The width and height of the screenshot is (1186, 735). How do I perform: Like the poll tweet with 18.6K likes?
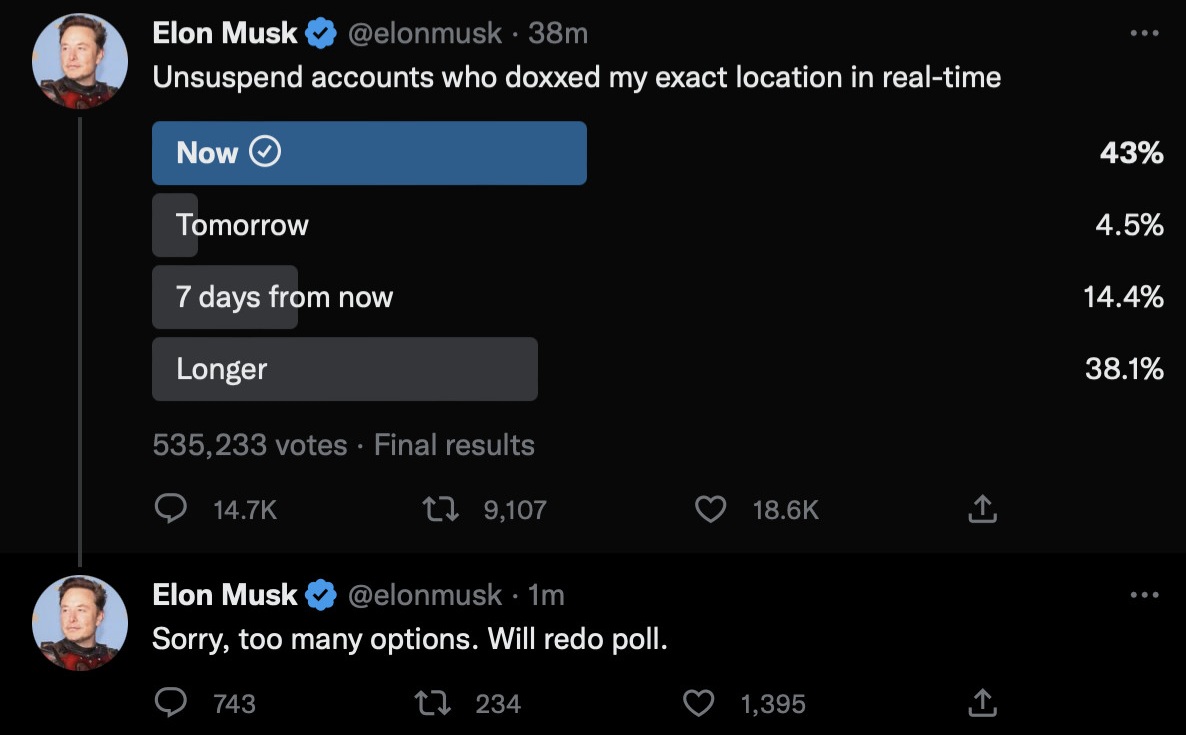(710, 509)
